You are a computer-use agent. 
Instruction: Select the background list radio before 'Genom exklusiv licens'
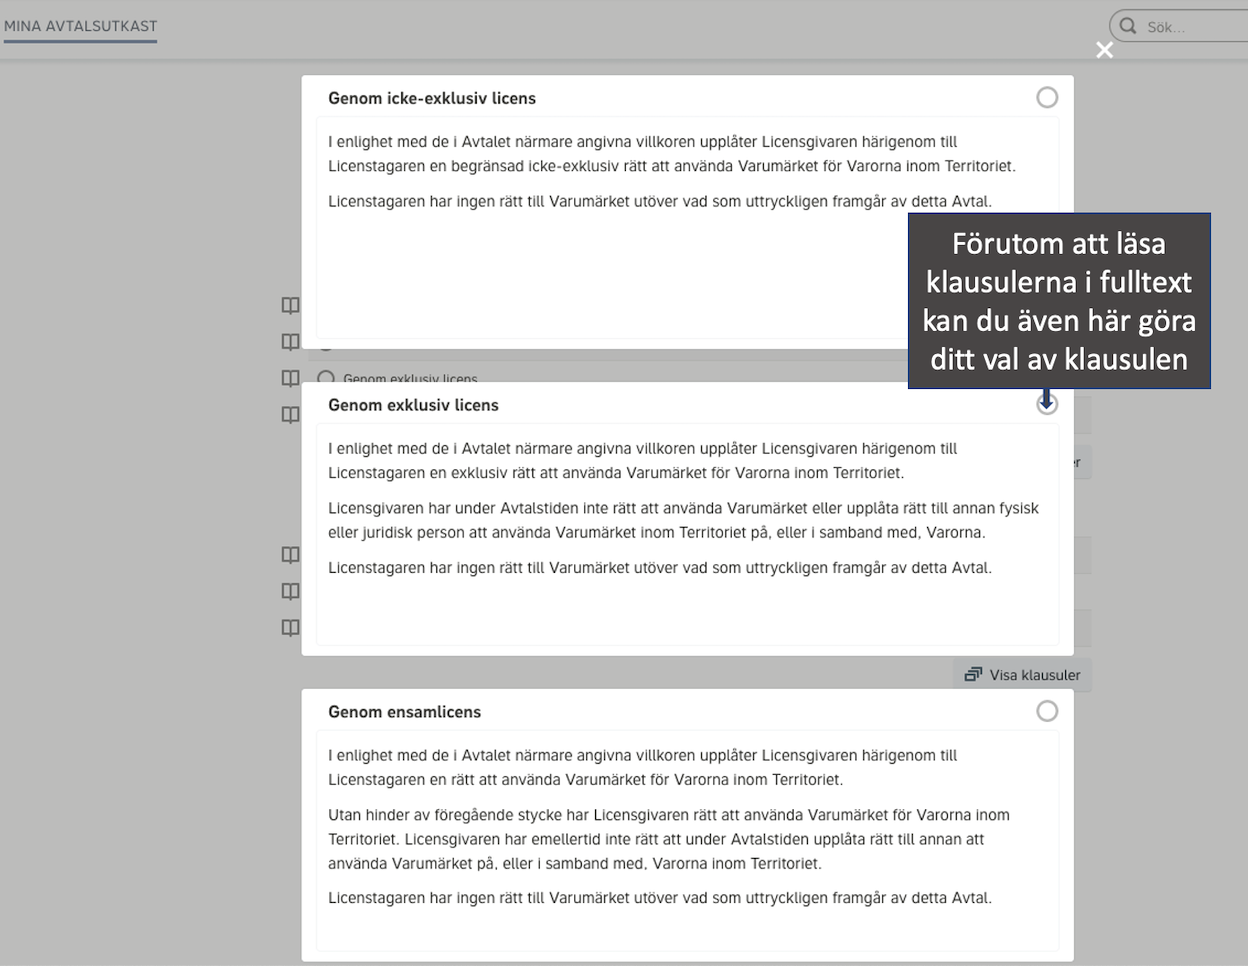325,378
